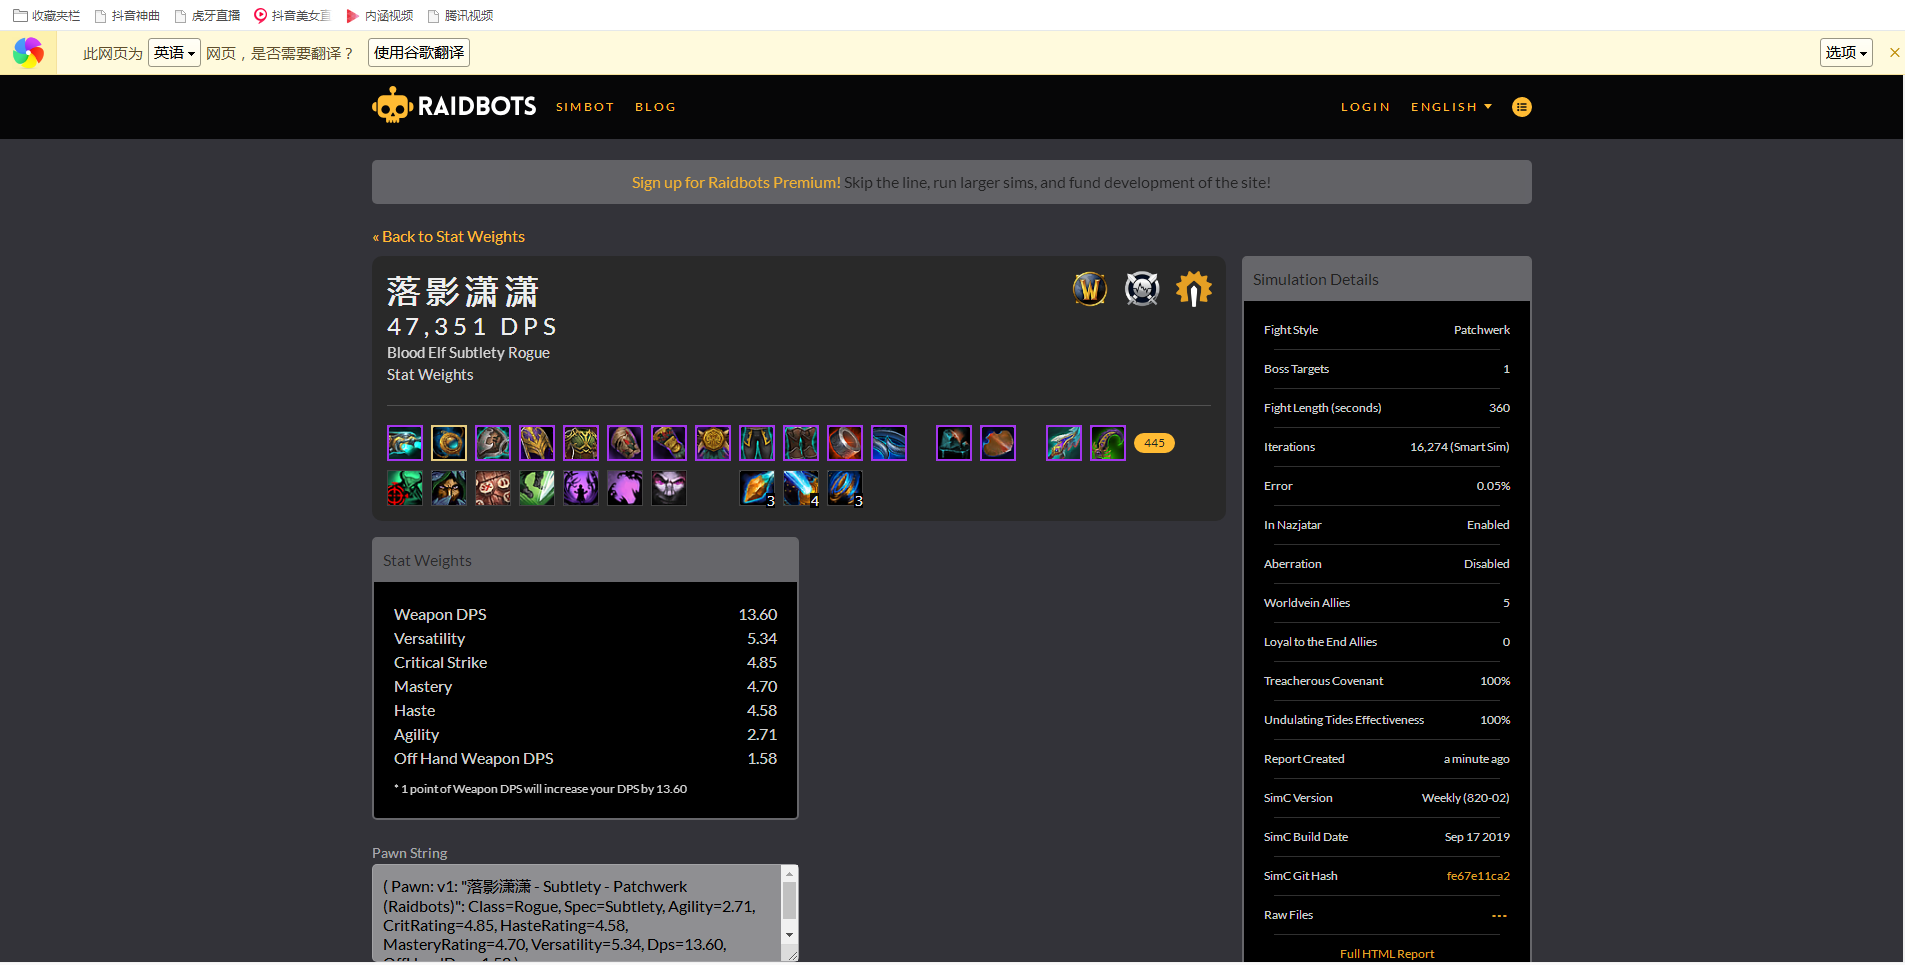Expand the ENGLISH language dropdown

(x=1451, y=107)
